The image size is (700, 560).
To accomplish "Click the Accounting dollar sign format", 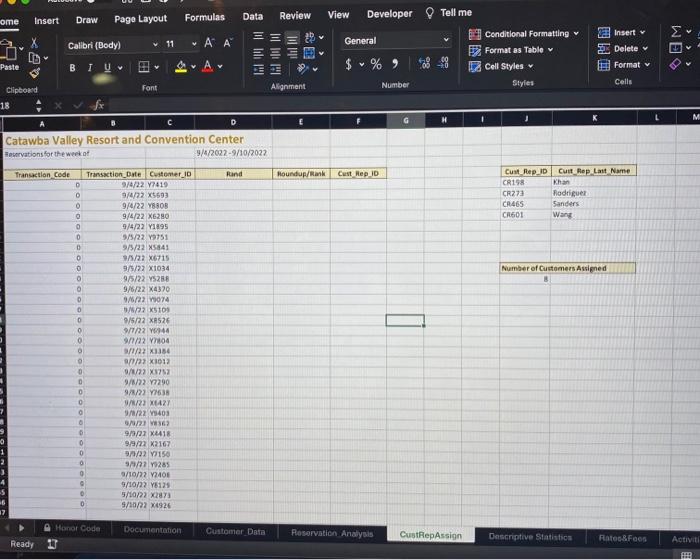I will pos(349,64).
